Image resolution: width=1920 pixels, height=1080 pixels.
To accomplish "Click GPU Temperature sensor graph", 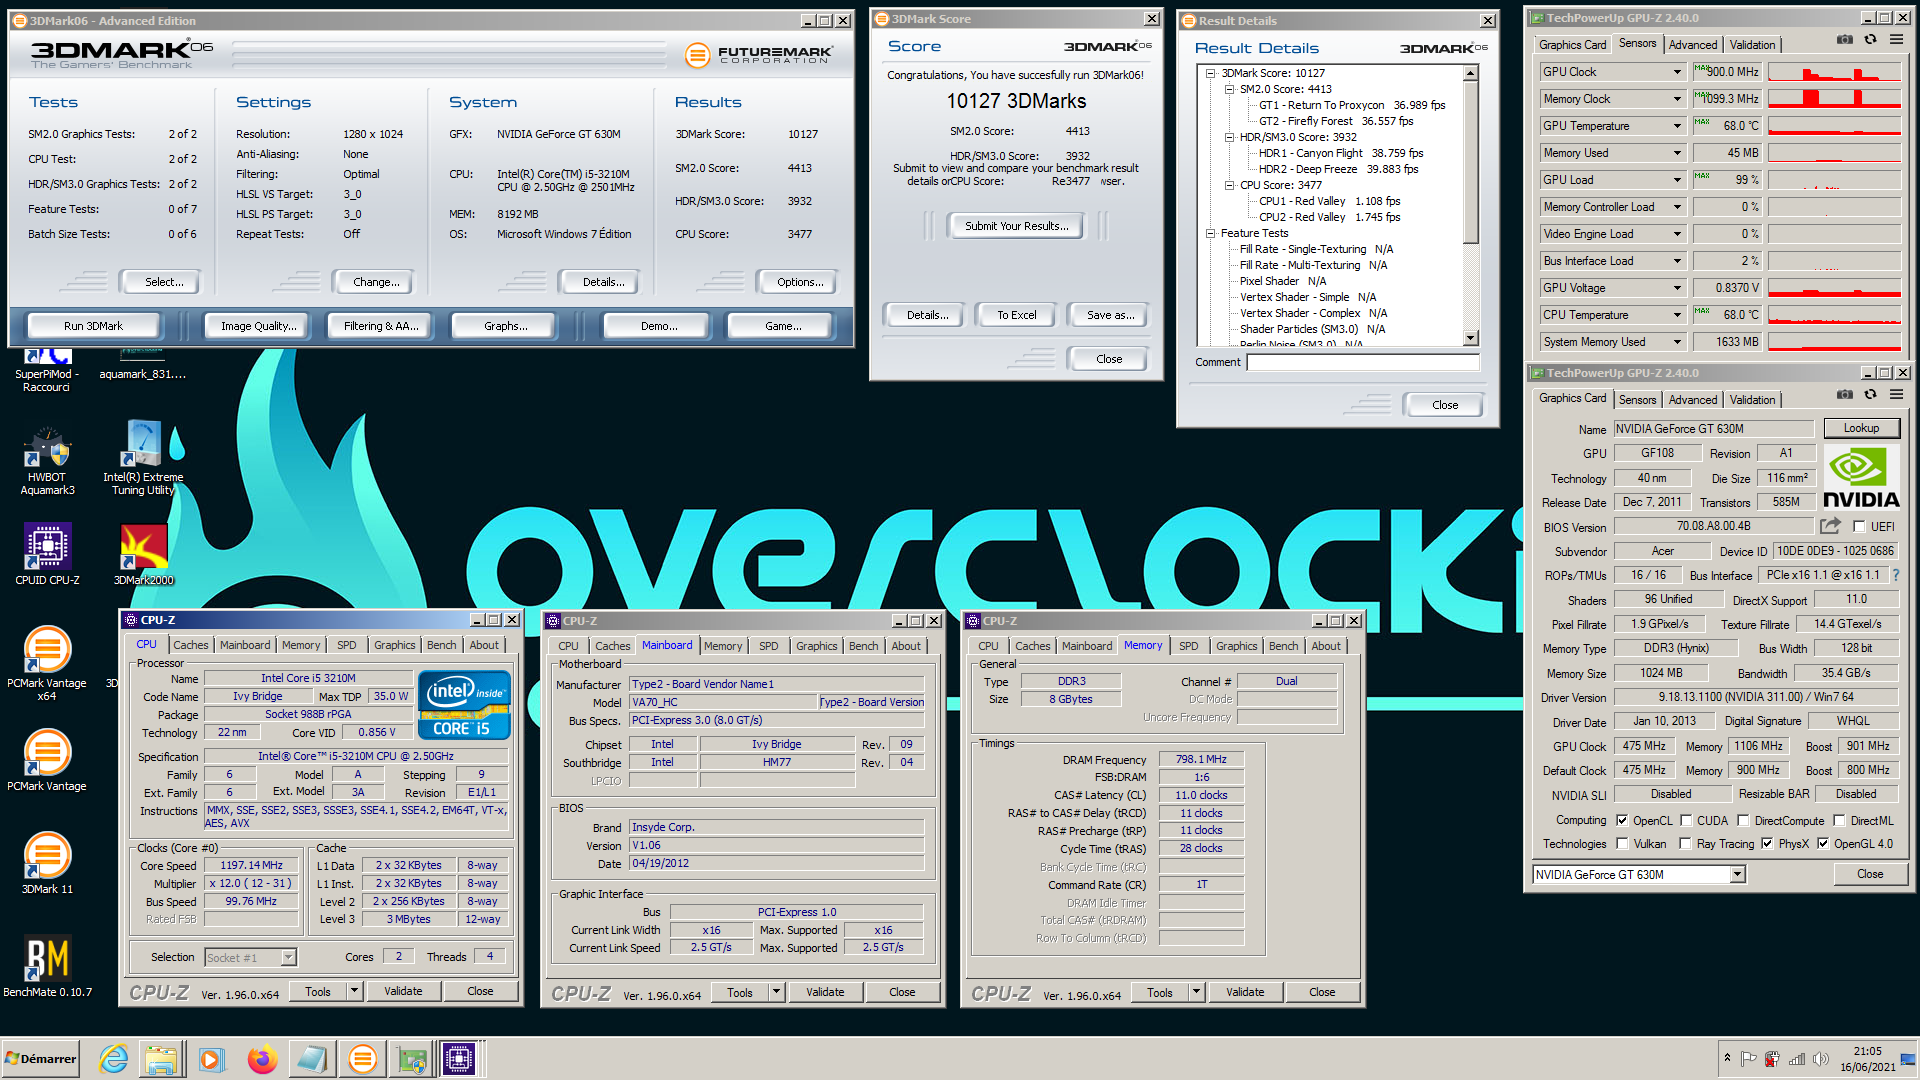I will 1834,126.
